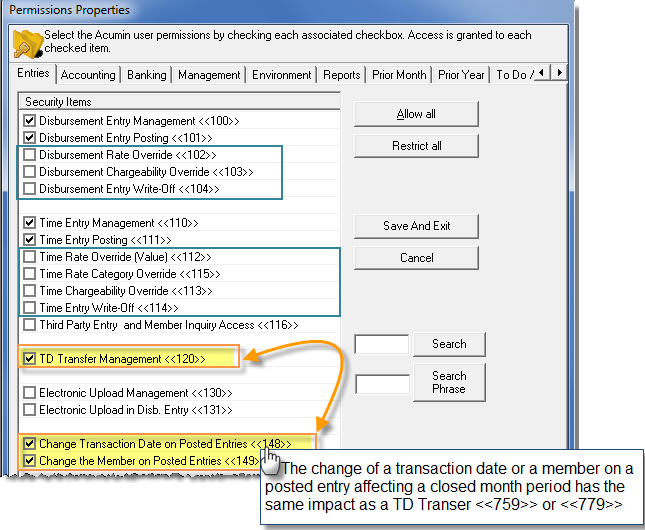645x530 pixels.
Task: Uncheck Time Entry Posting <<111>>
Action: 29,239
